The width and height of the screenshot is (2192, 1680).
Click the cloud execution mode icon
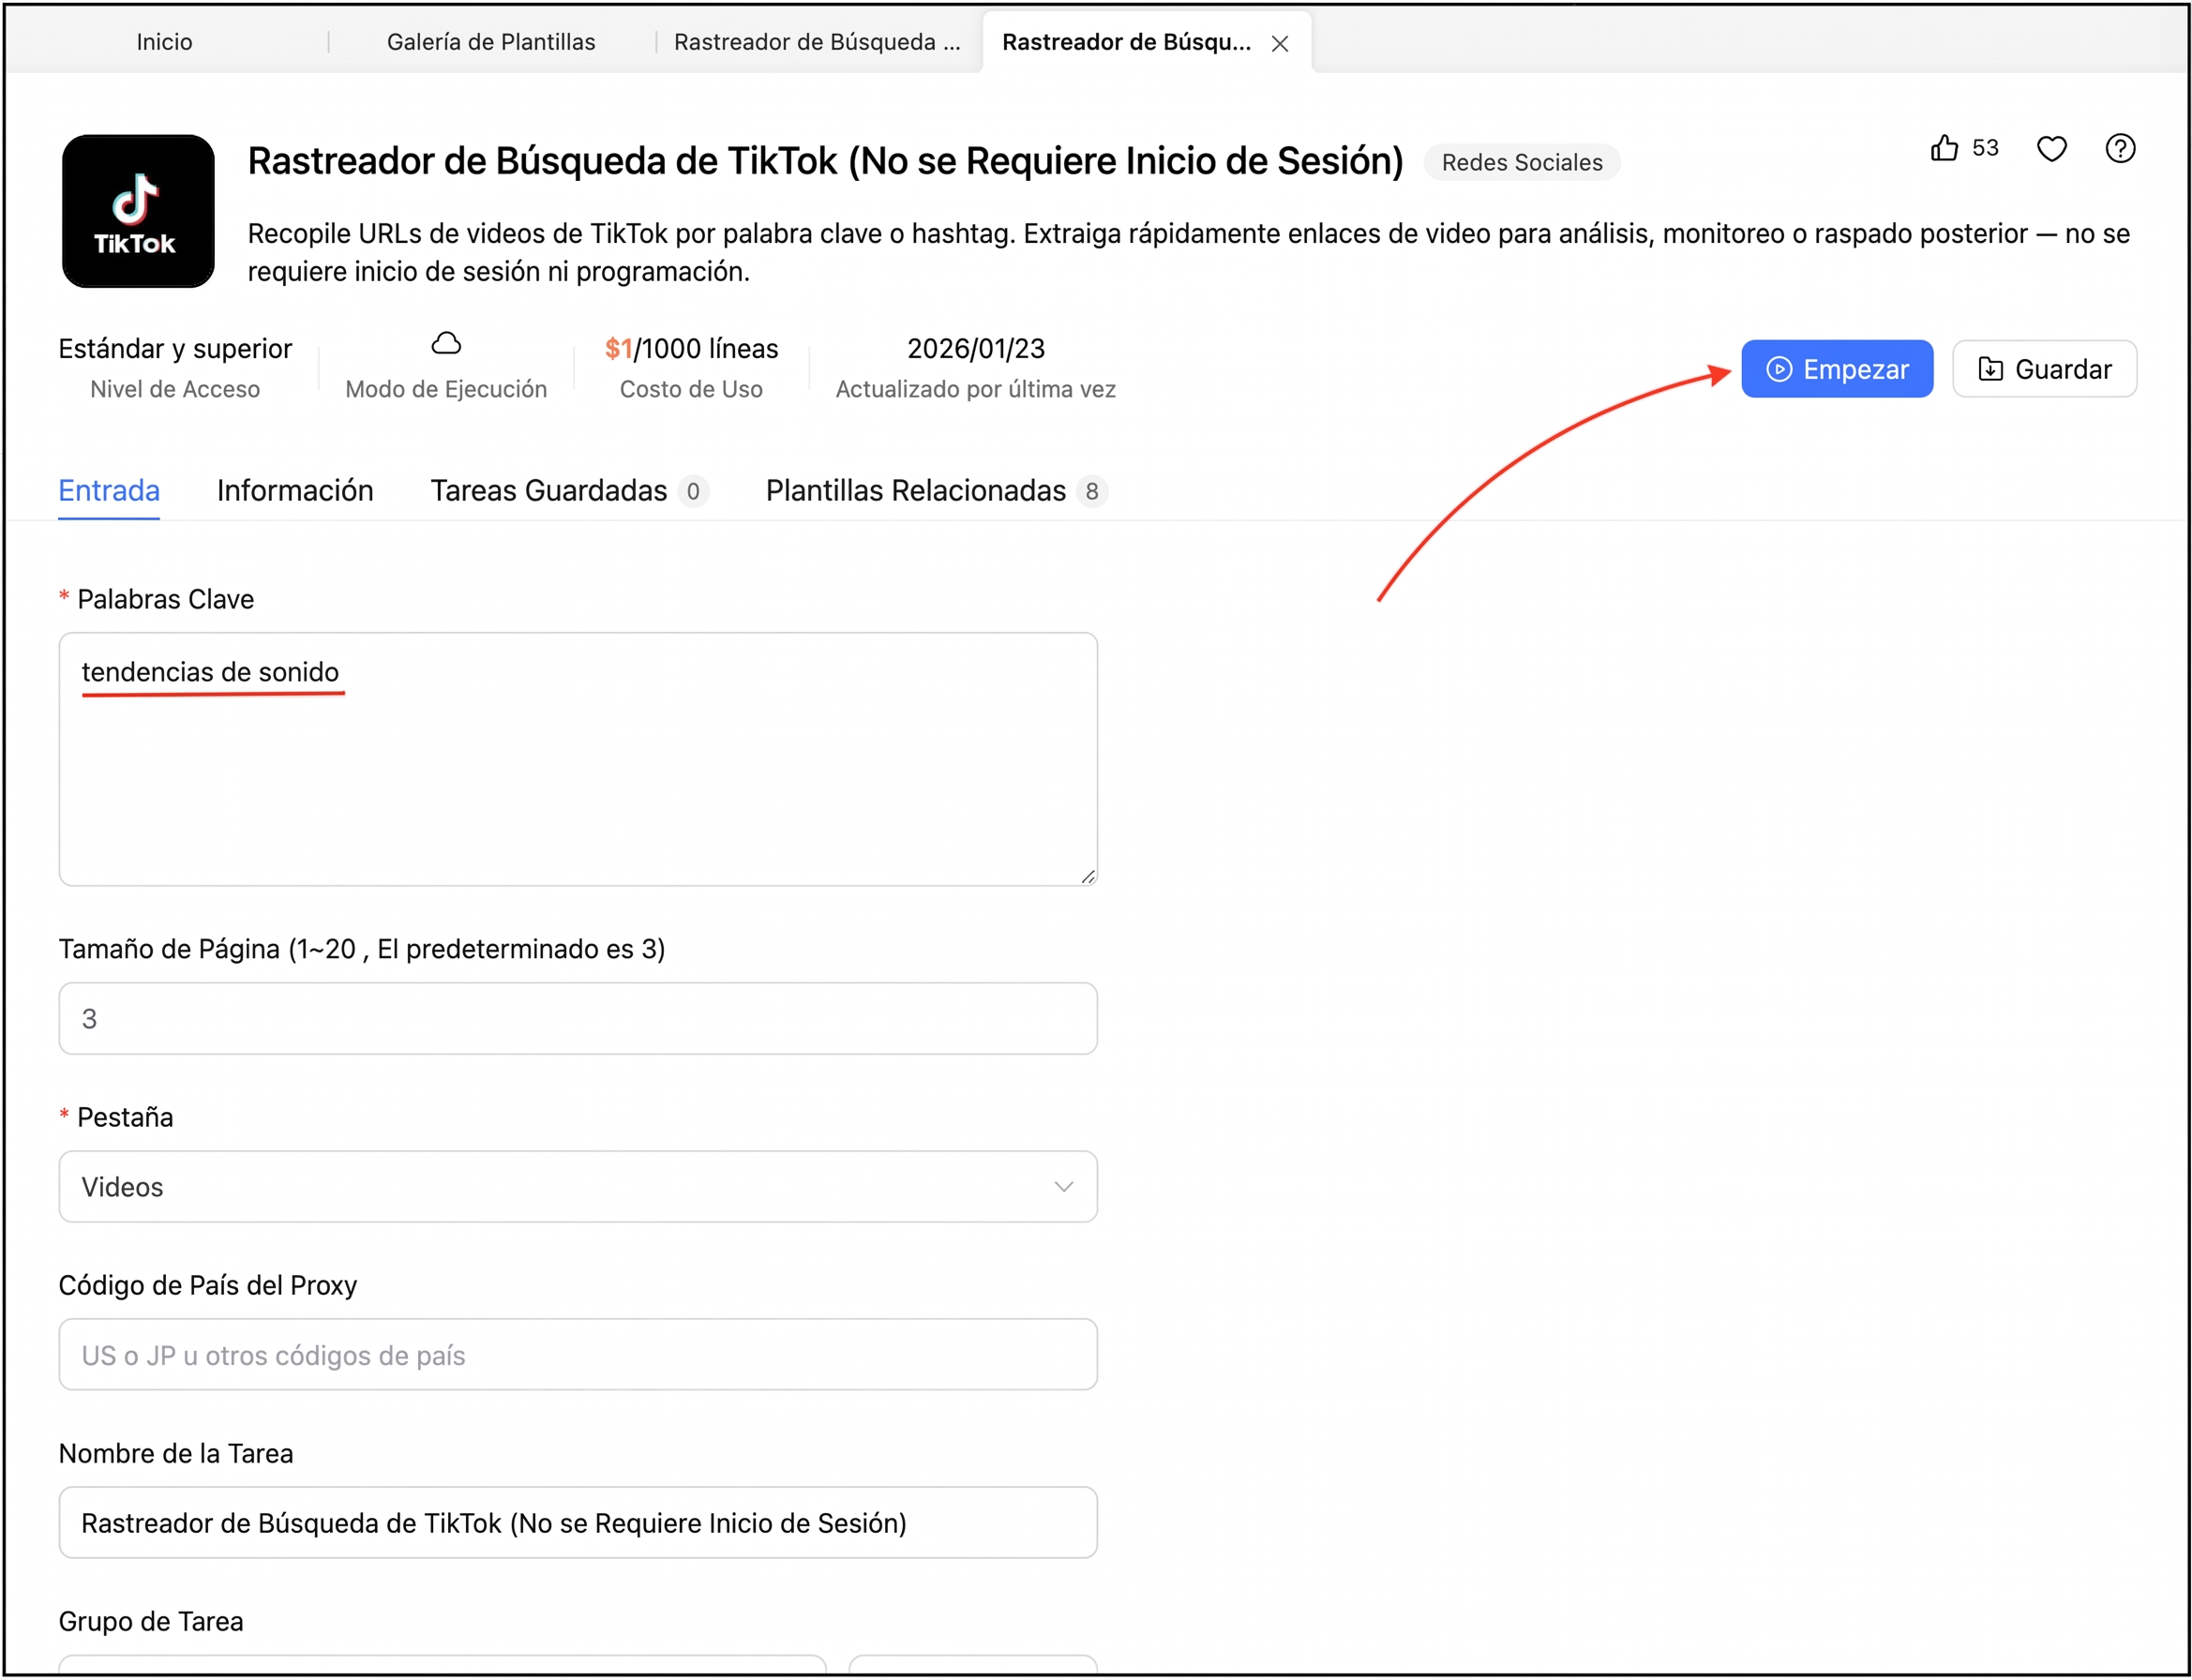click(446, 344)
